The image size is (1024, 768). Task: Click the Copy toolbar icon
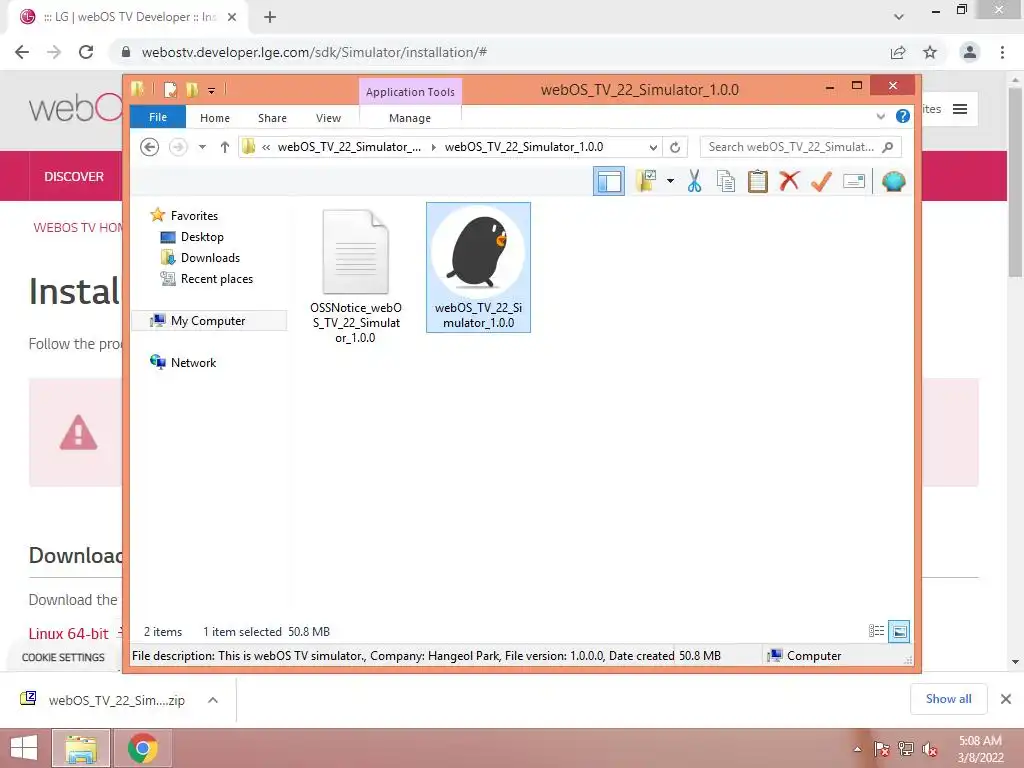click(x=726, y=181)
